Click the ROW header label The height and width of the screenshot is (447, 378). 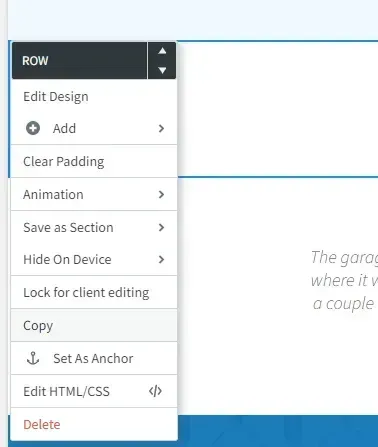pyautogui.click(x=35, y=61)
